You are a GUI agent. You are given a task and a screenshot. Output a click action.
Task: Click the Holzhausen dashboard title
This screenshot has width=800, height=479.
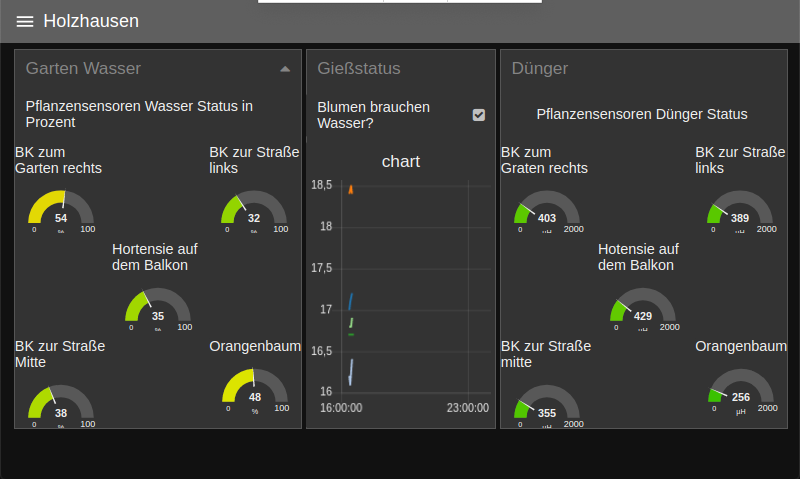pos(91,21)
